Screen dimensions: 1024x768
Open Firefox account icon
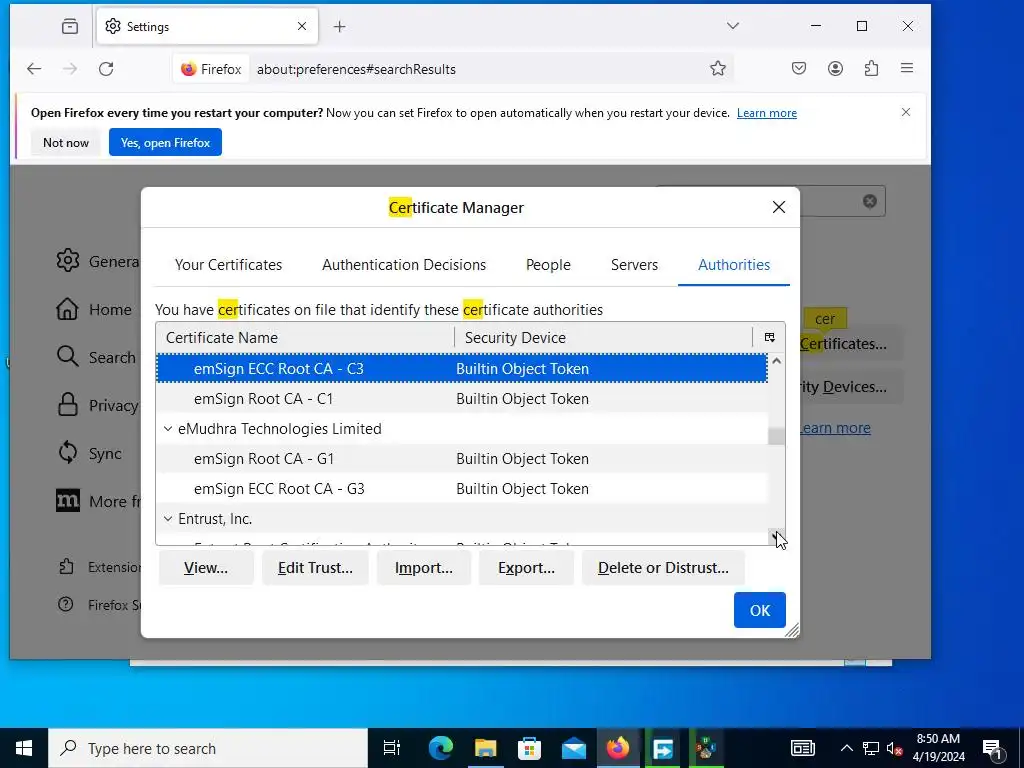835,69
